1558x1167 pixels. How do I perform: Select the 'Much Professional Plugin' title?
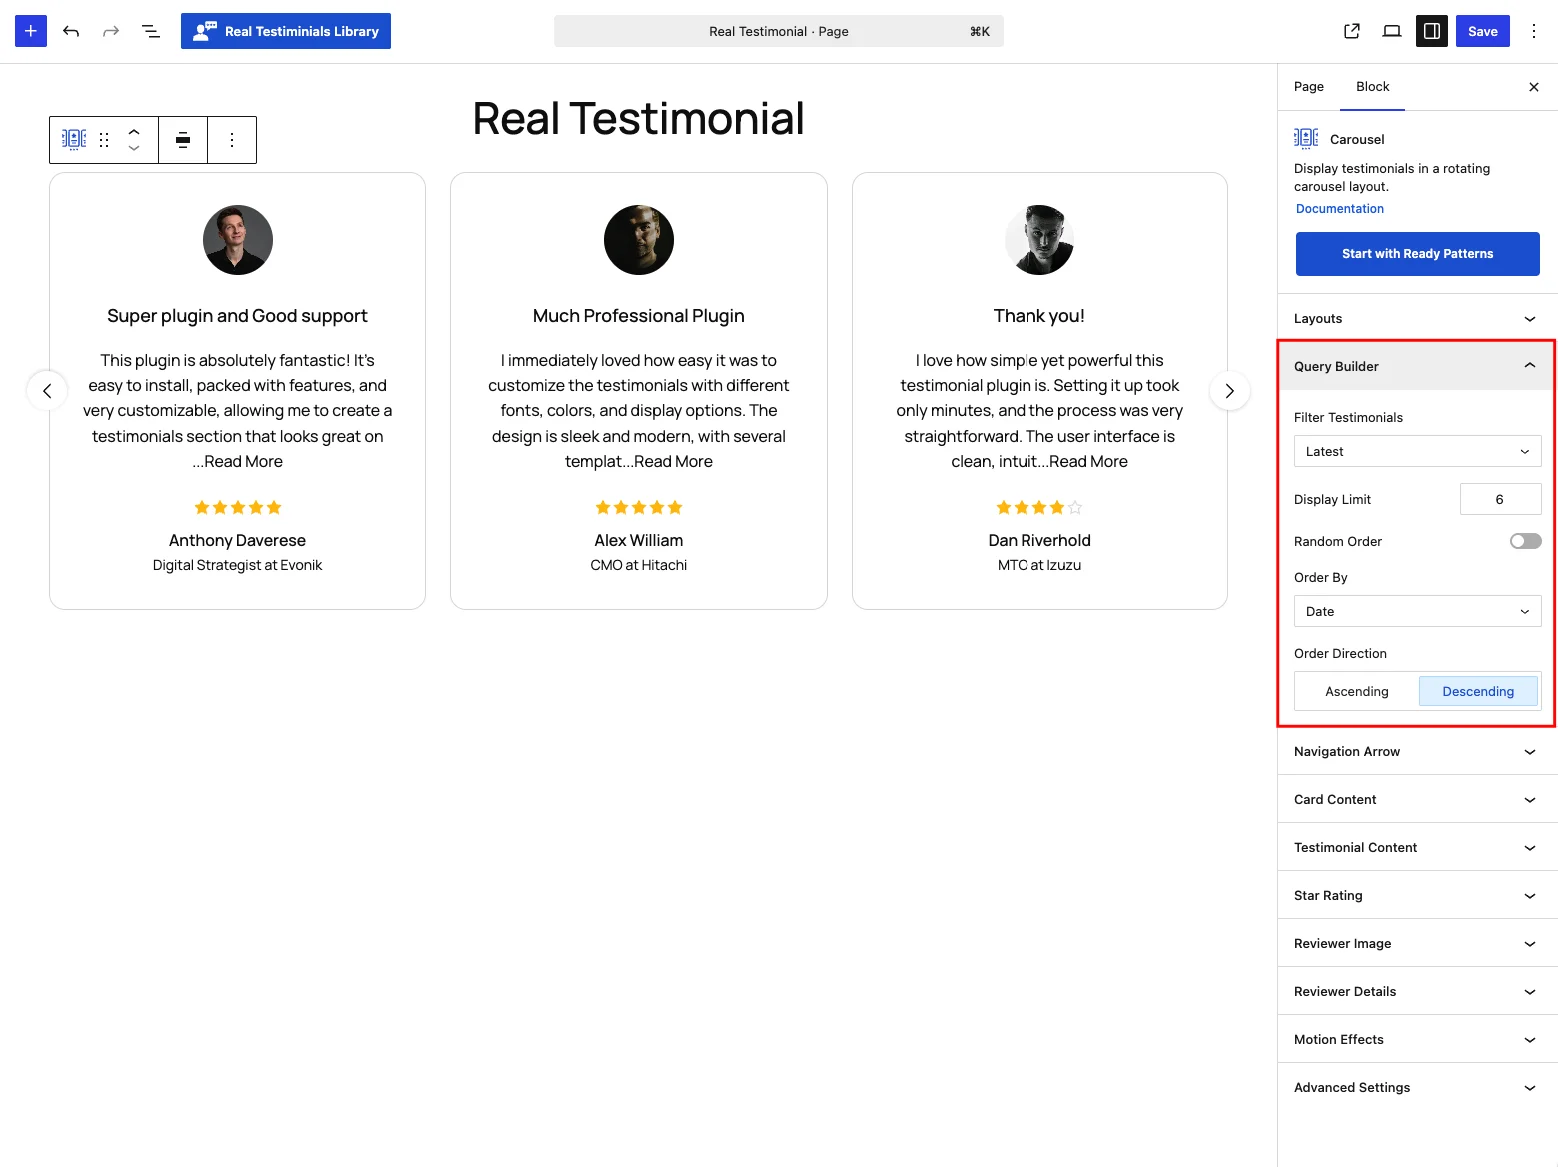639,316
